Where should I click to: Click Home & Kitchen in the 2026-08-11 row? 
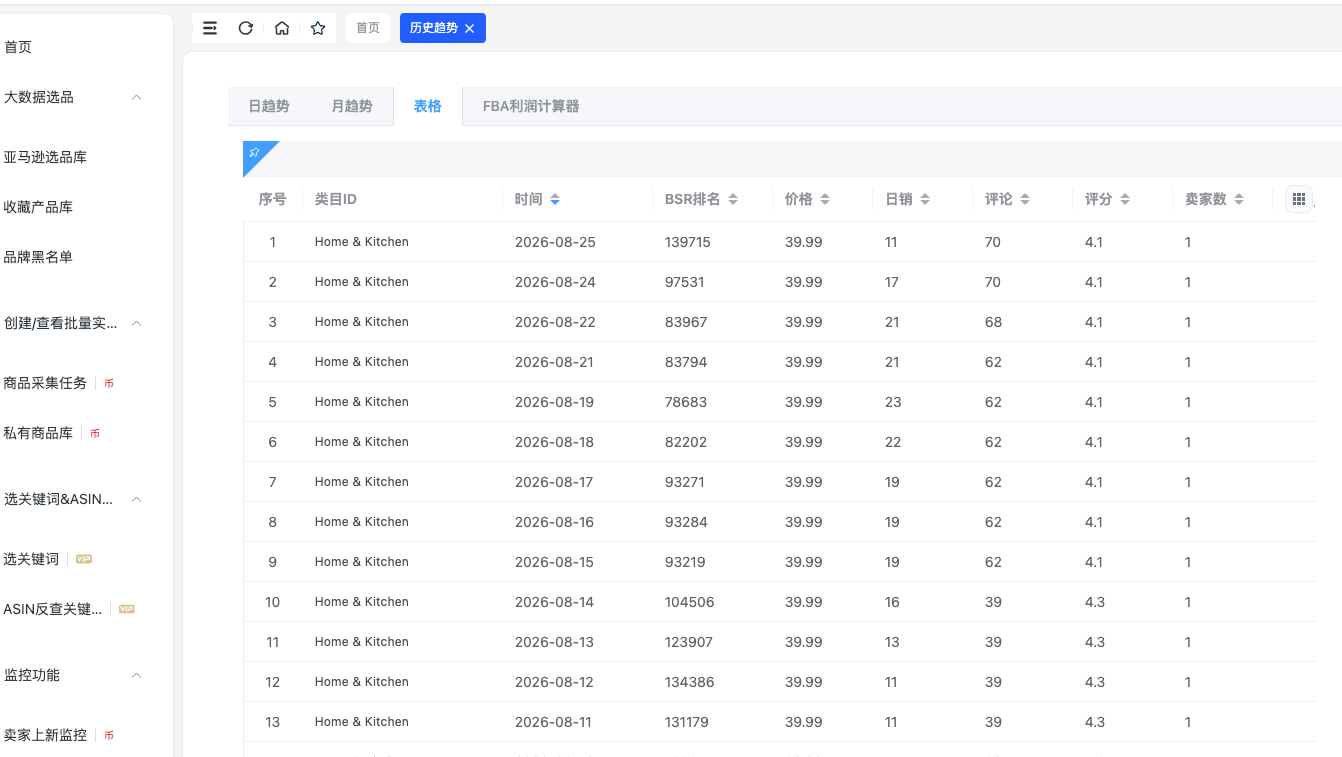(362, 722)
